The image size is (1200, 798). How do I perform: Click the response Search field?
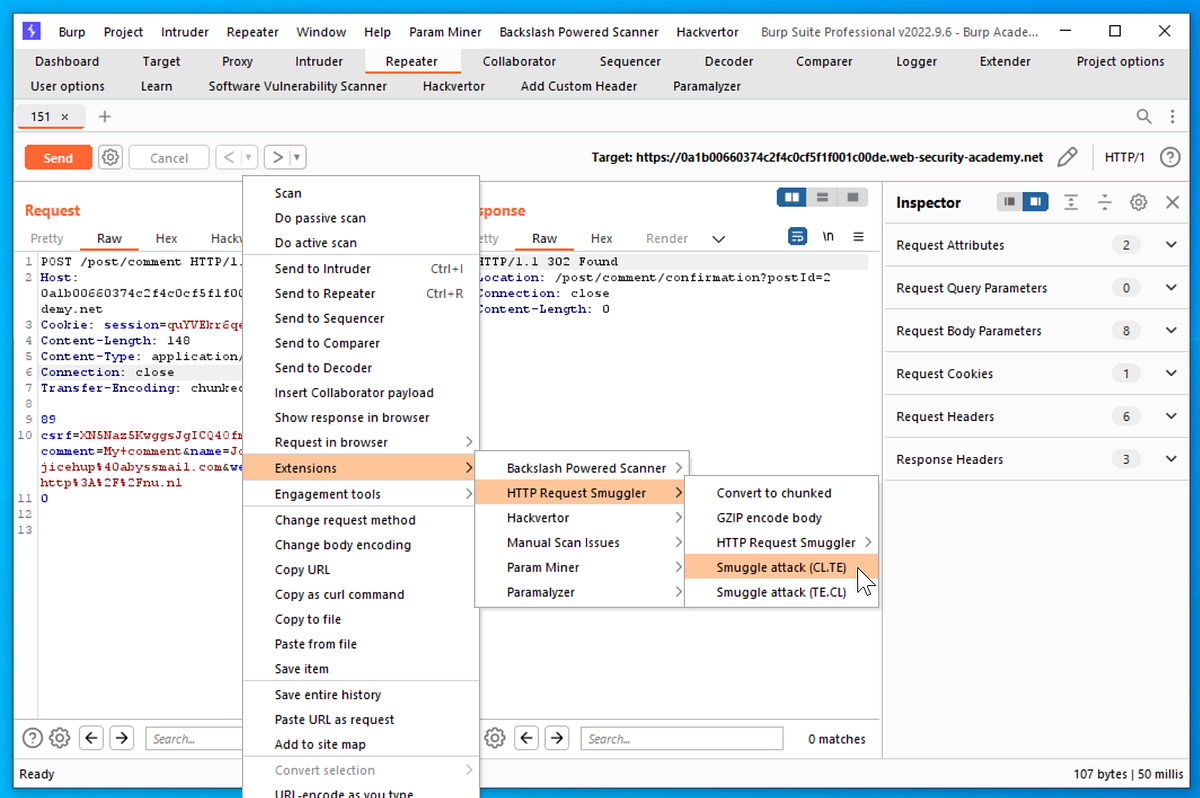pyautogui.click(x=683, y=738)
